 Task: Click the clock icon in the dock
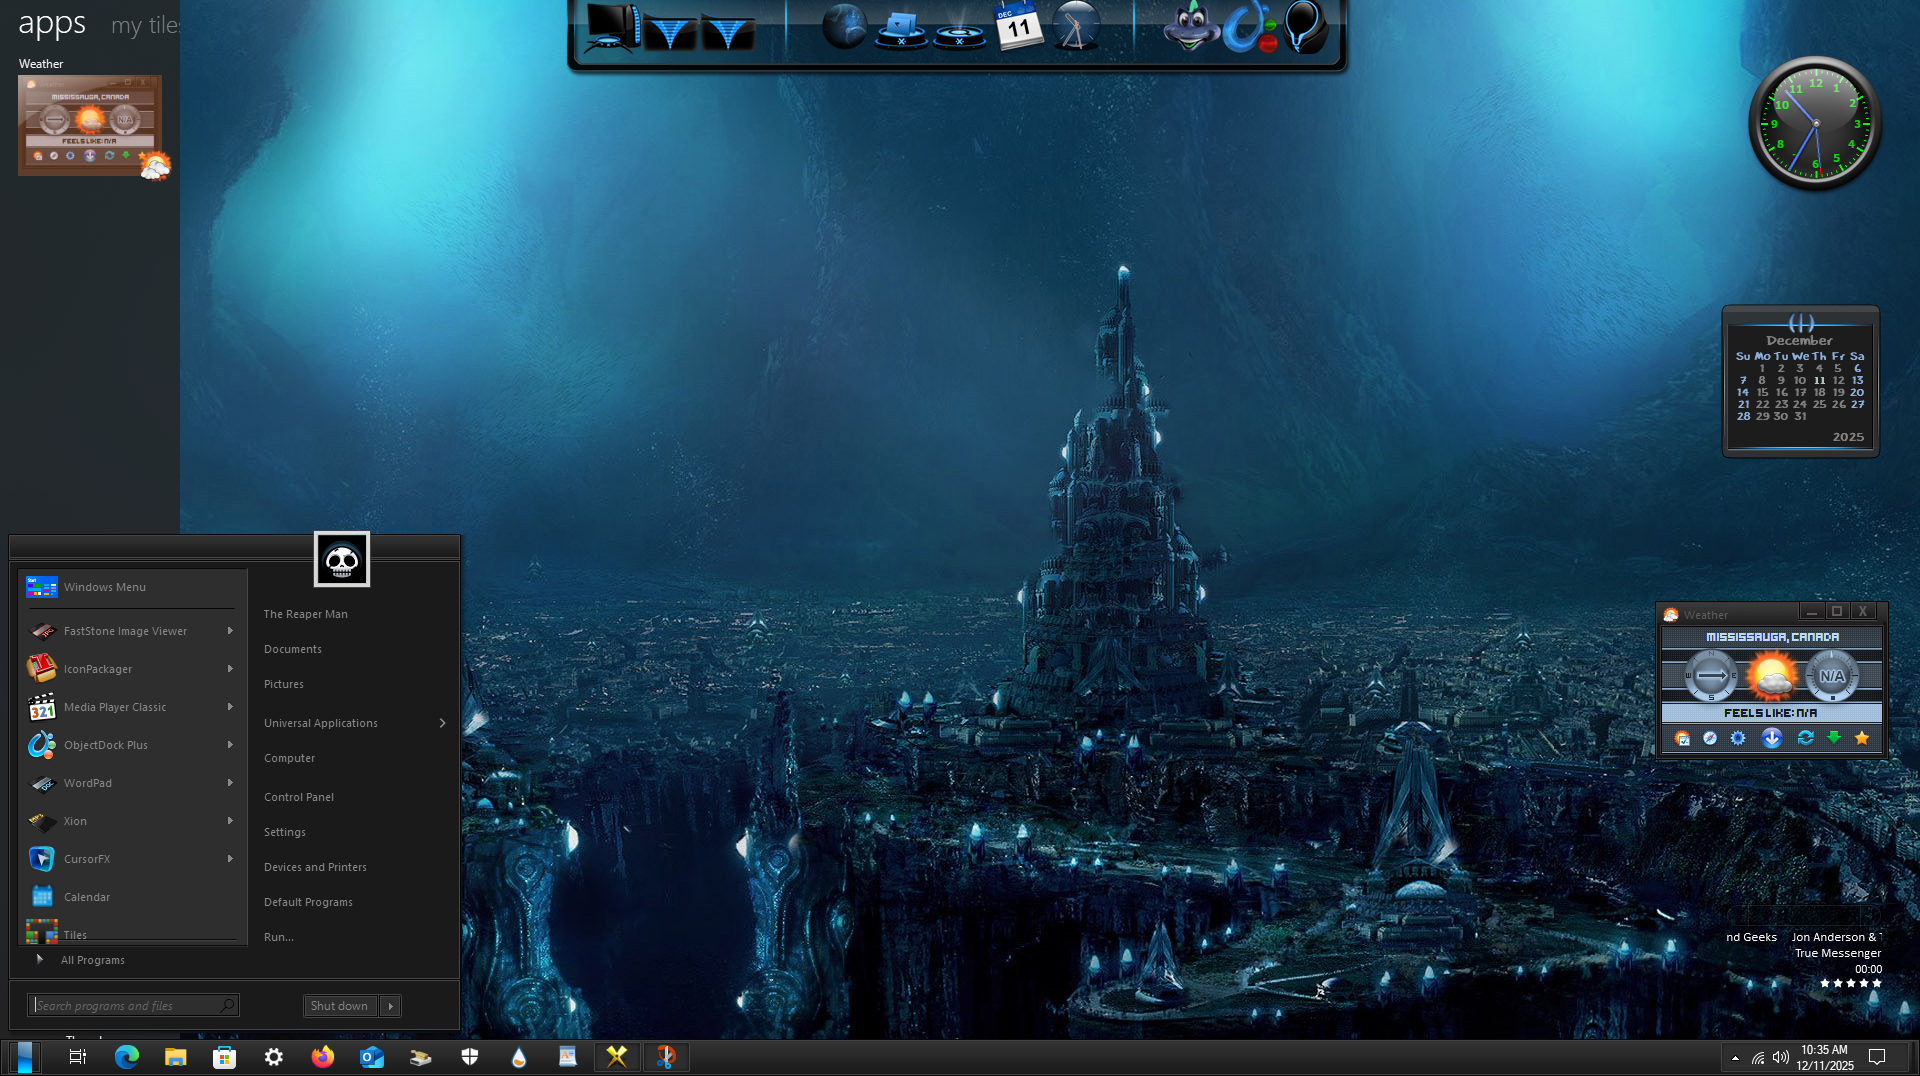pyautogui.click(x=1076, y=27)
